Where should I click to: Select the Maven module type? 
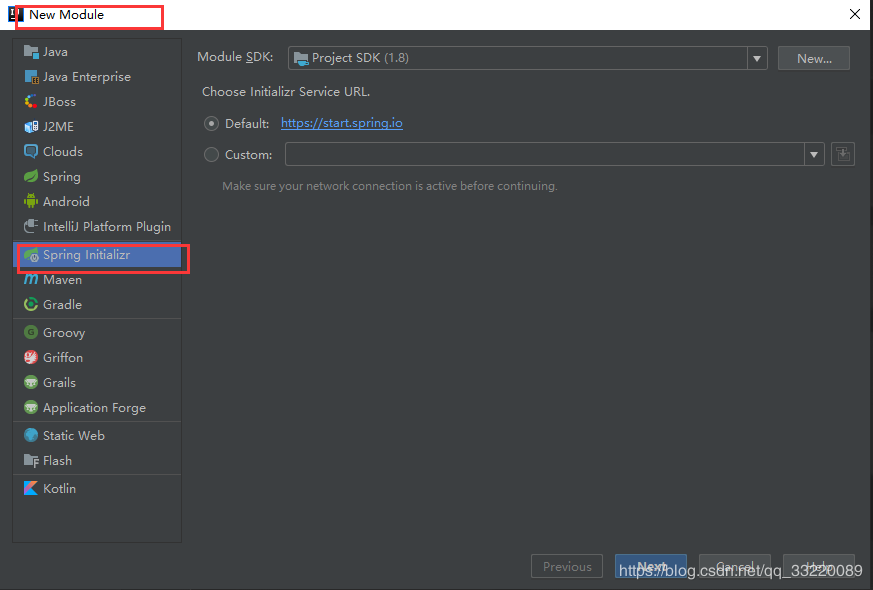[97, 279]
